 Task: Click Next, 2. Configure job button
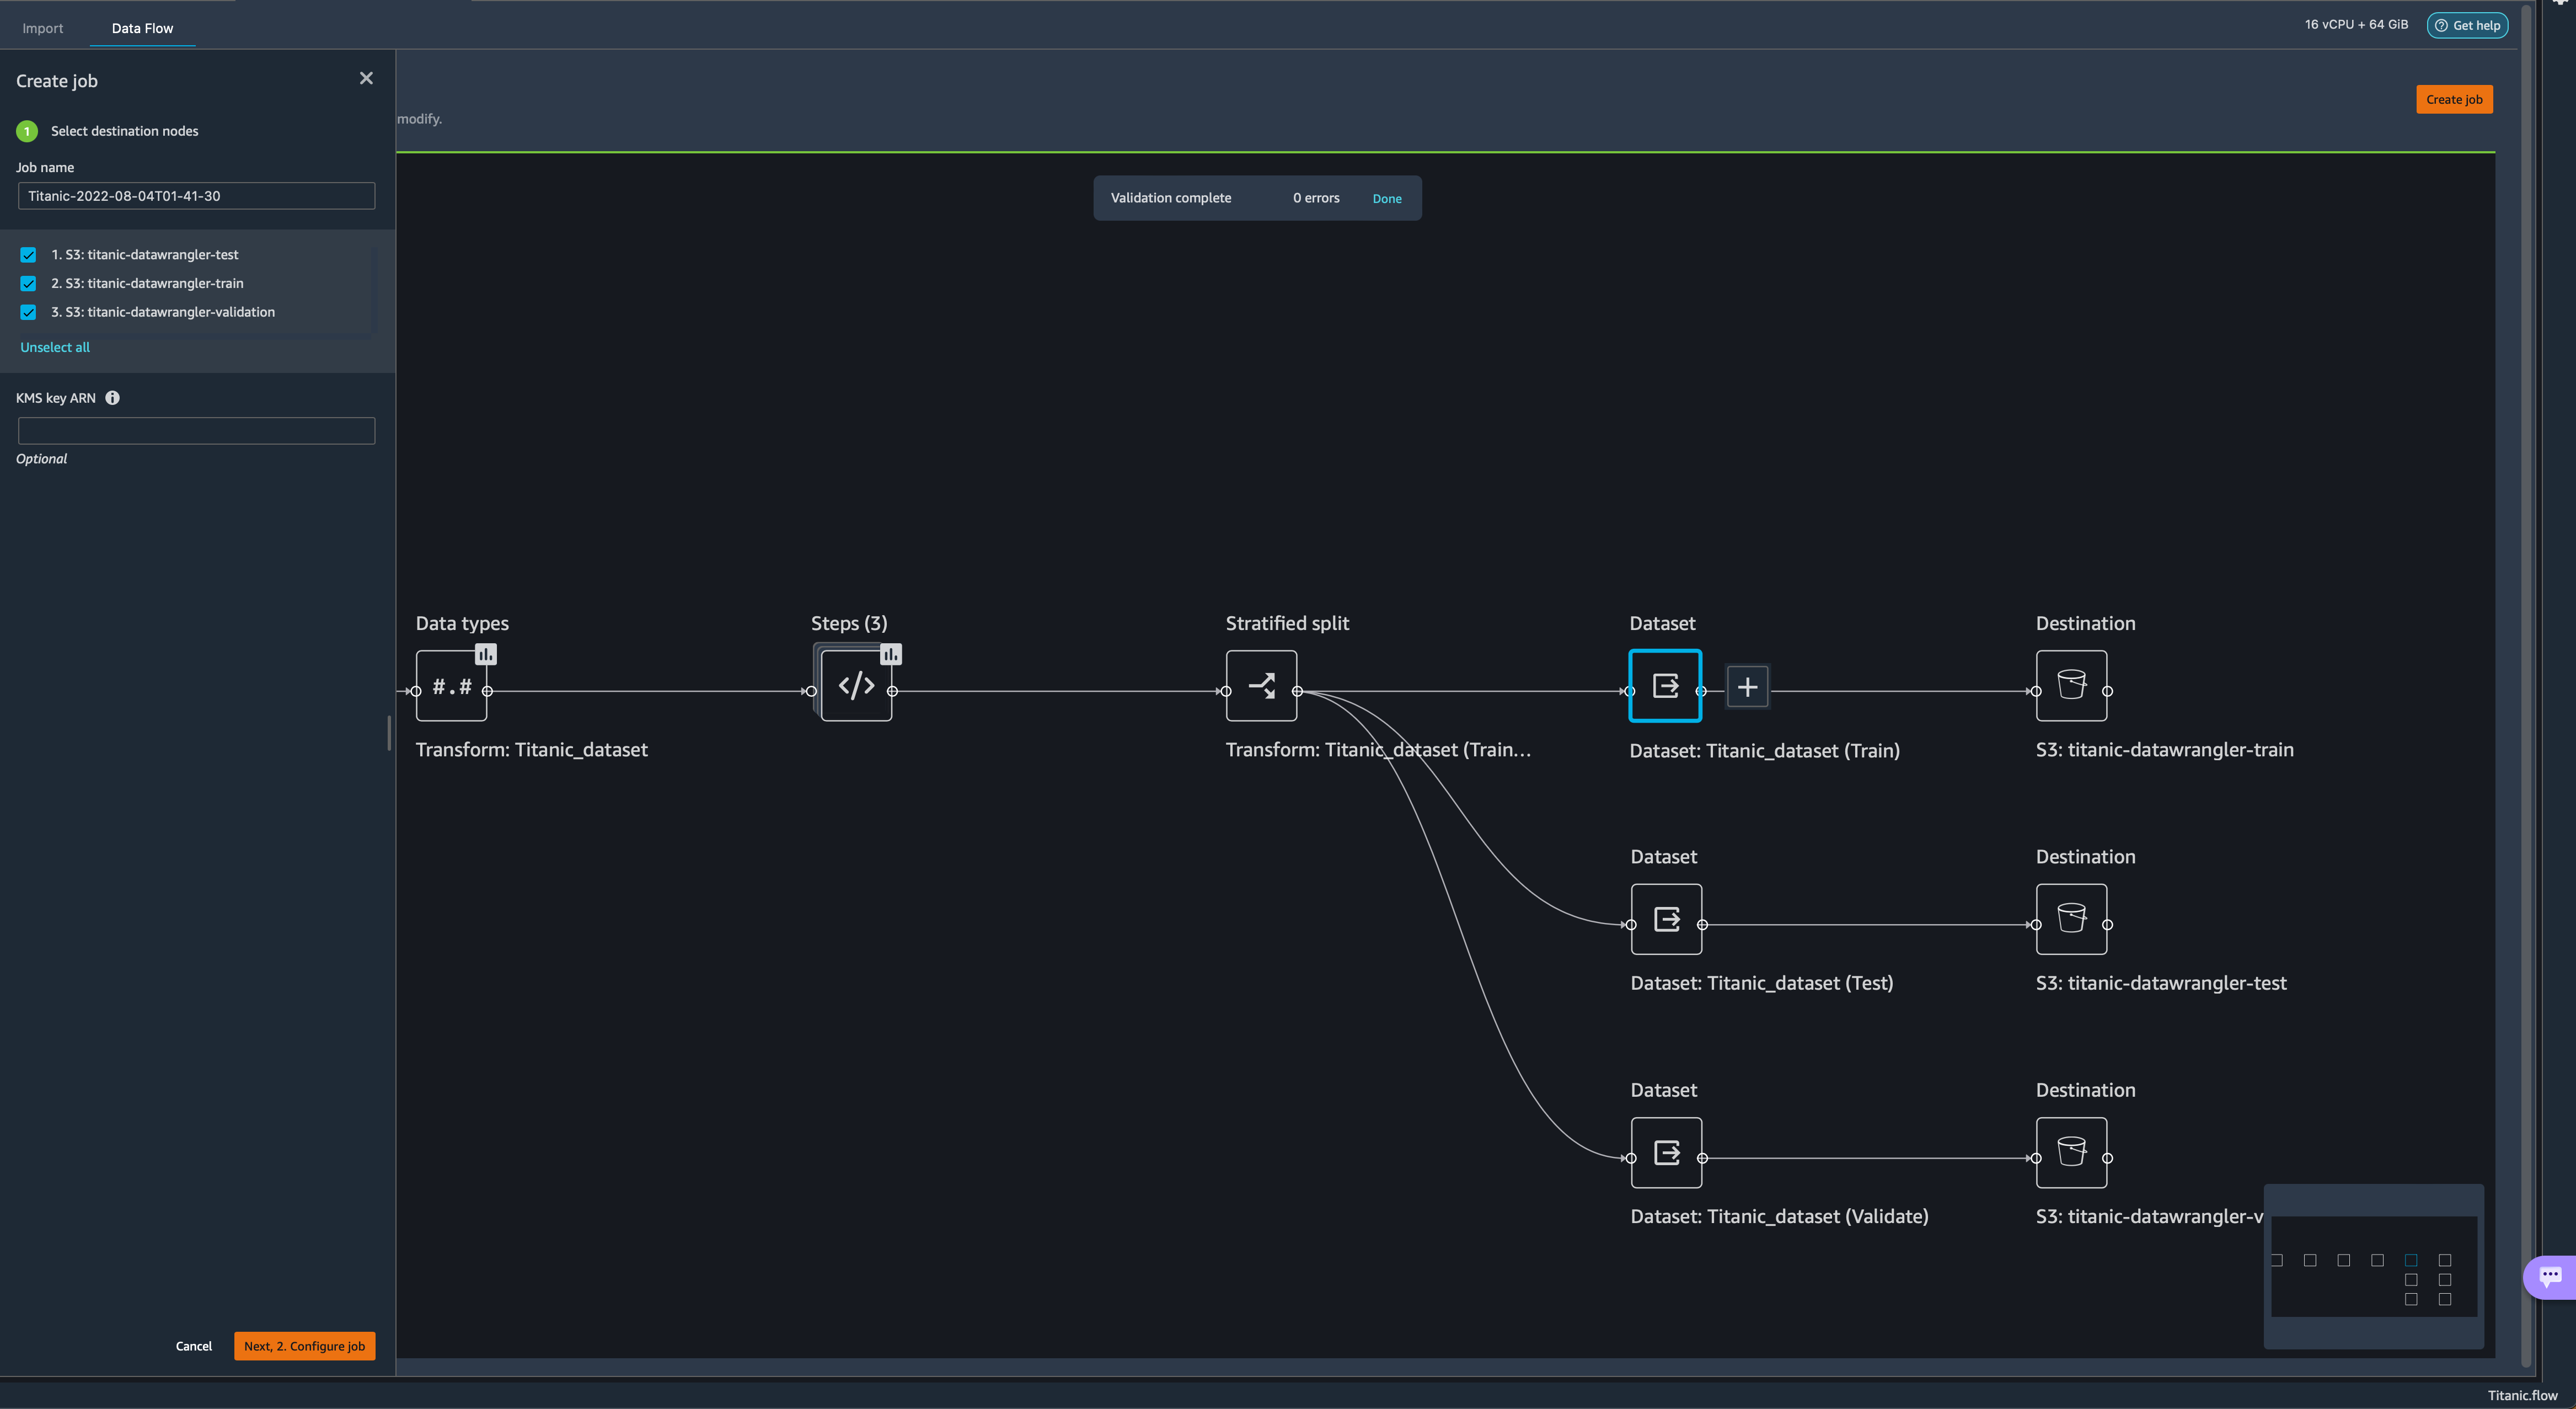tap(304, 1346)
